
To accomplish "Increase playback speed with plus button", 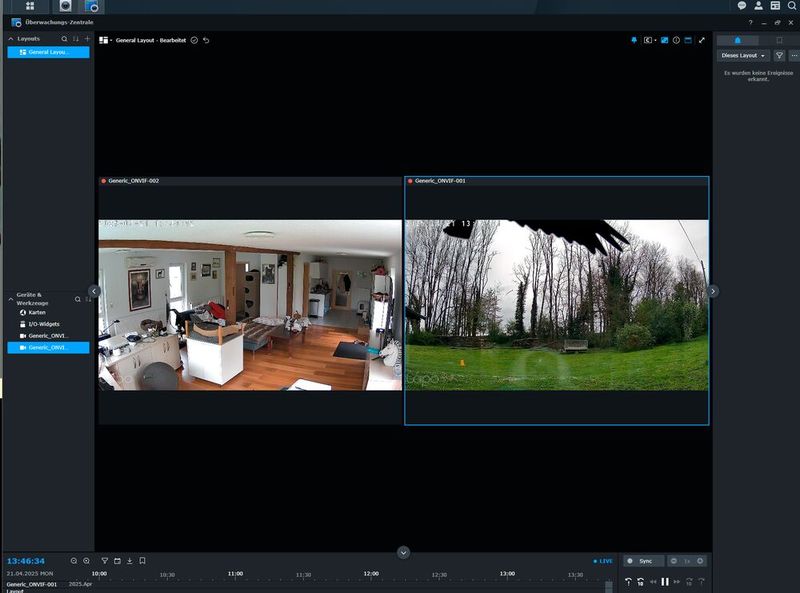I will (700, 561).
